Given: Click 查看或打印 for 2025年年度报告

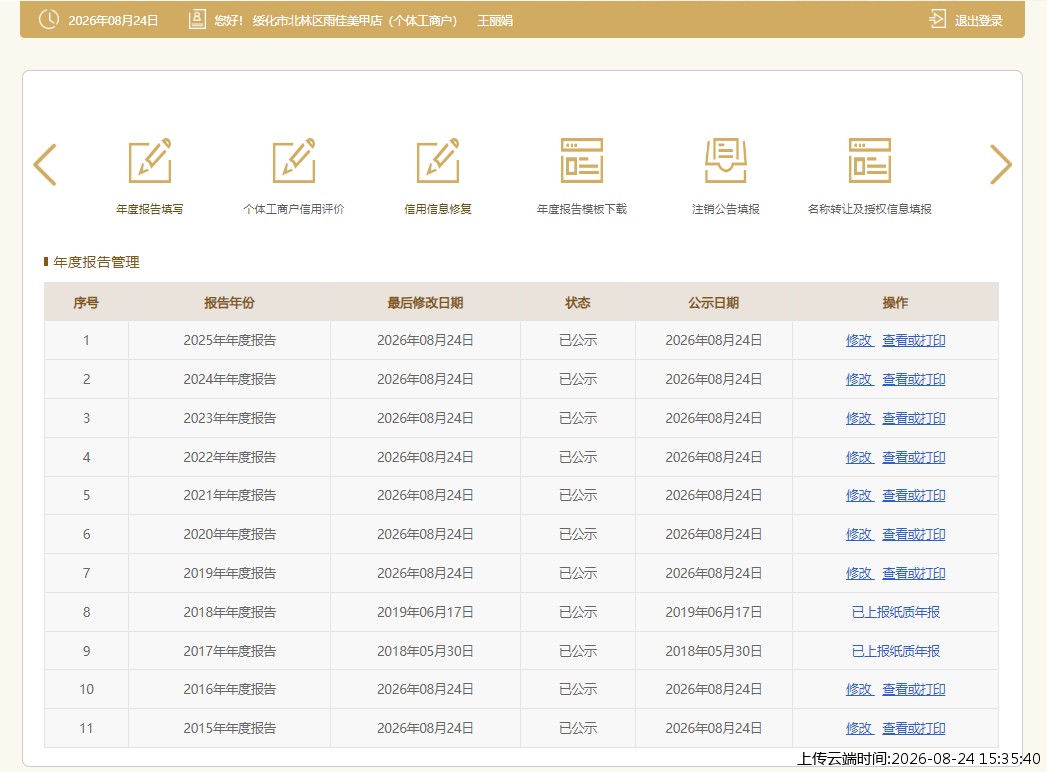Looking at the screenshot, I should (x=913, y=341).
